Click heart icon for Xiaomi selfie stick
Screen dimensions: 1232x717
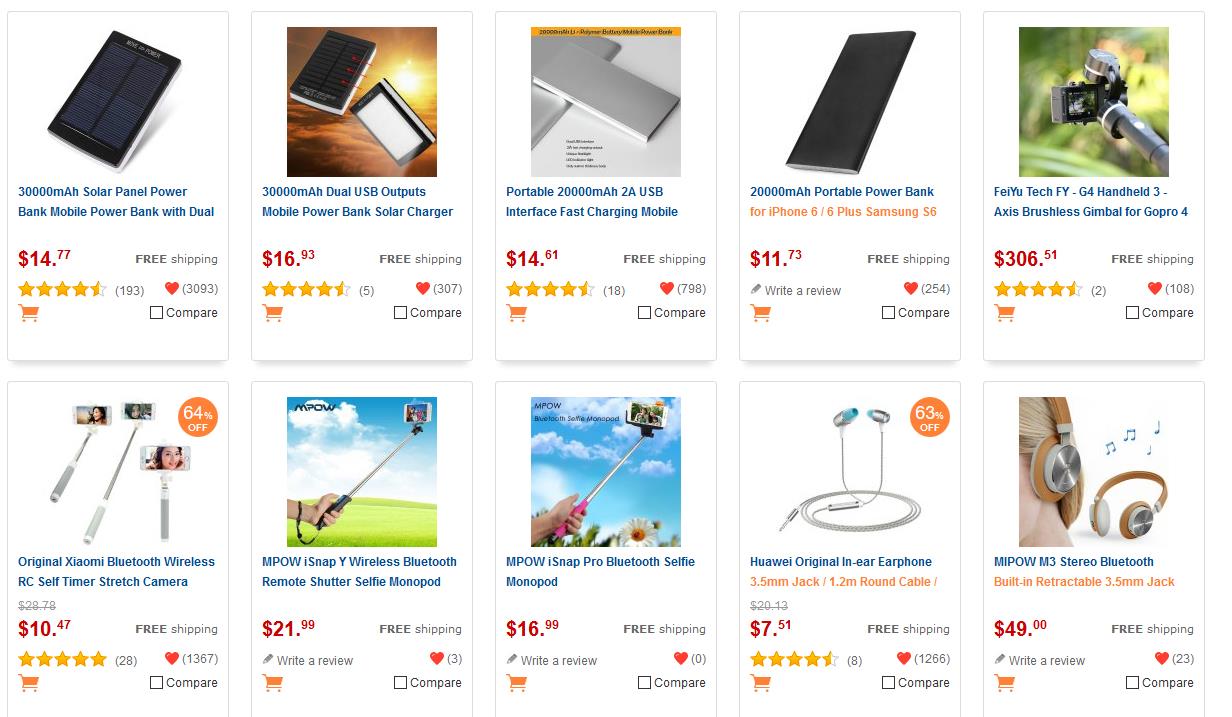point(171,659)
